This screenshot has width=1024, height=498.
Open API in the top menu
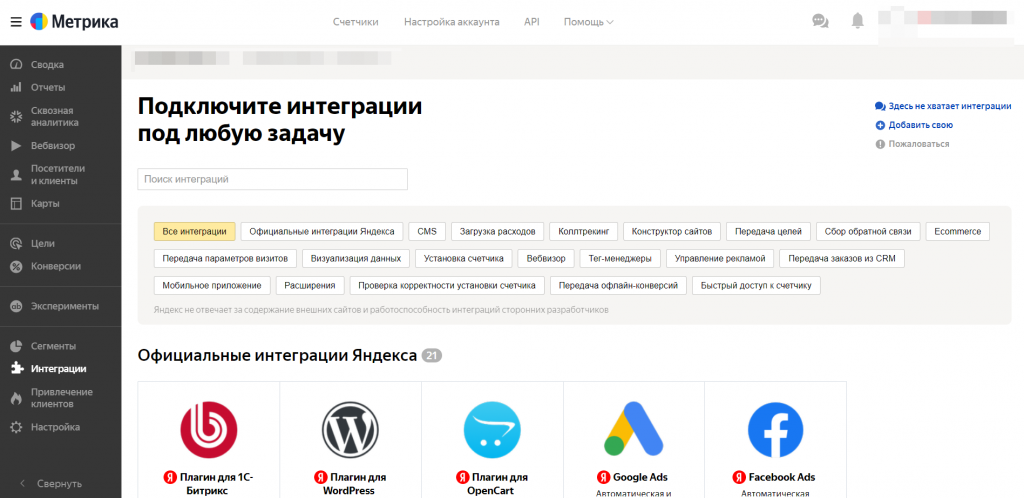[532, 22]
